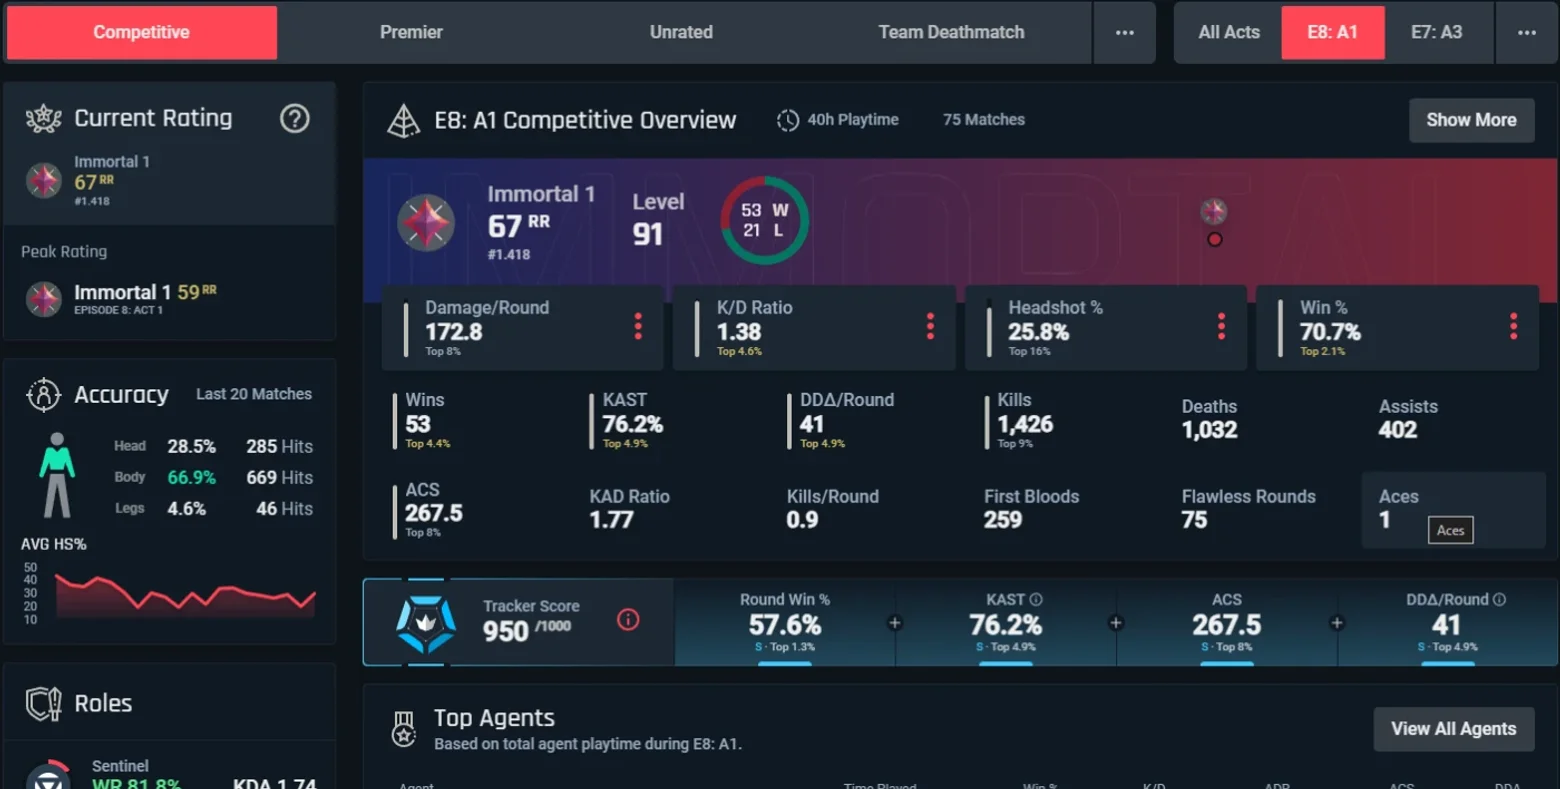Click View All Agents button

click(x=1453, y=729)
